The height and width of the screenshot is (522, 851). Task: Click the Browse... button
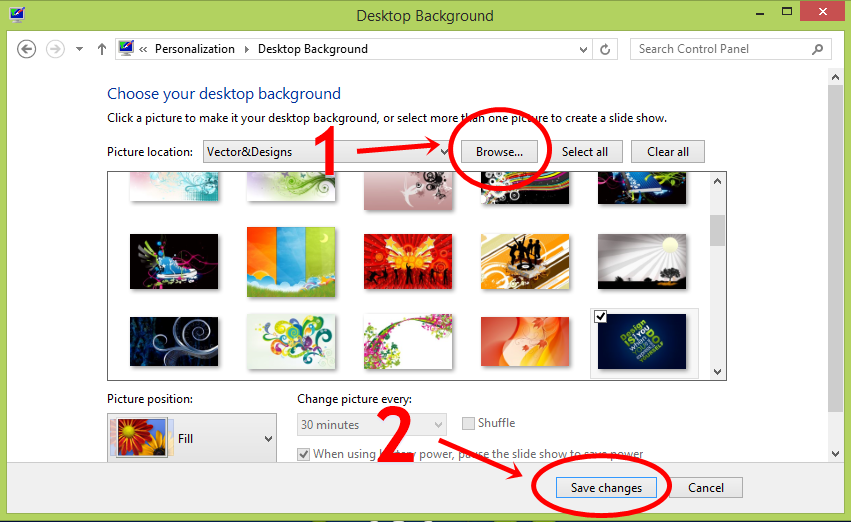pyautogui.click(x=499, y=152)
